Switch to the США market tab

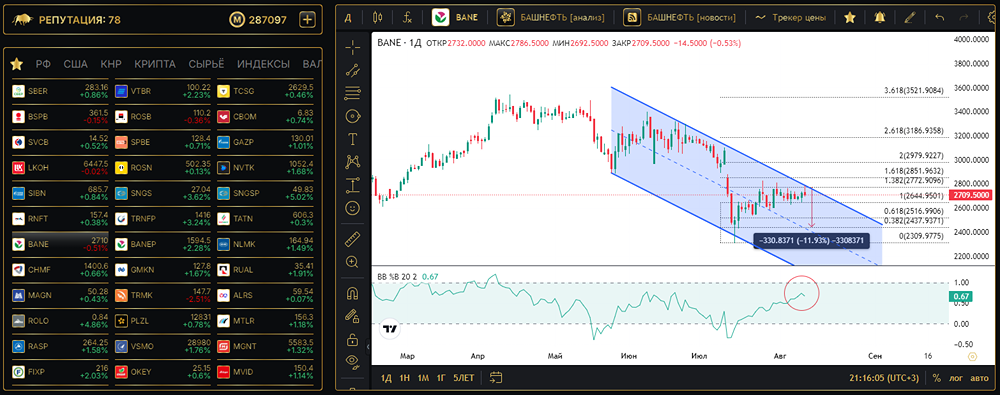point(76,64)
